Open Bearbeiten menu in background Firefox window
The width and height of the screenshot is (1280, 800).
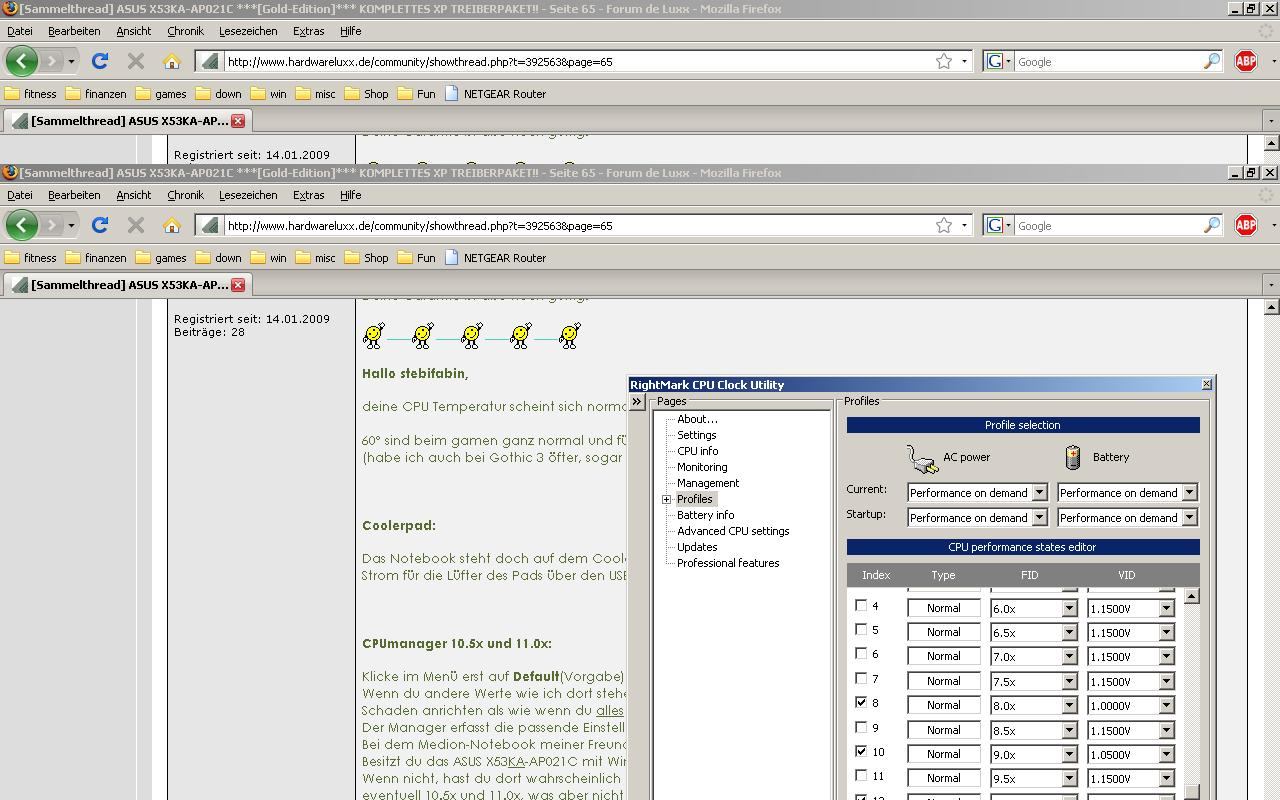tap(74, 31)
